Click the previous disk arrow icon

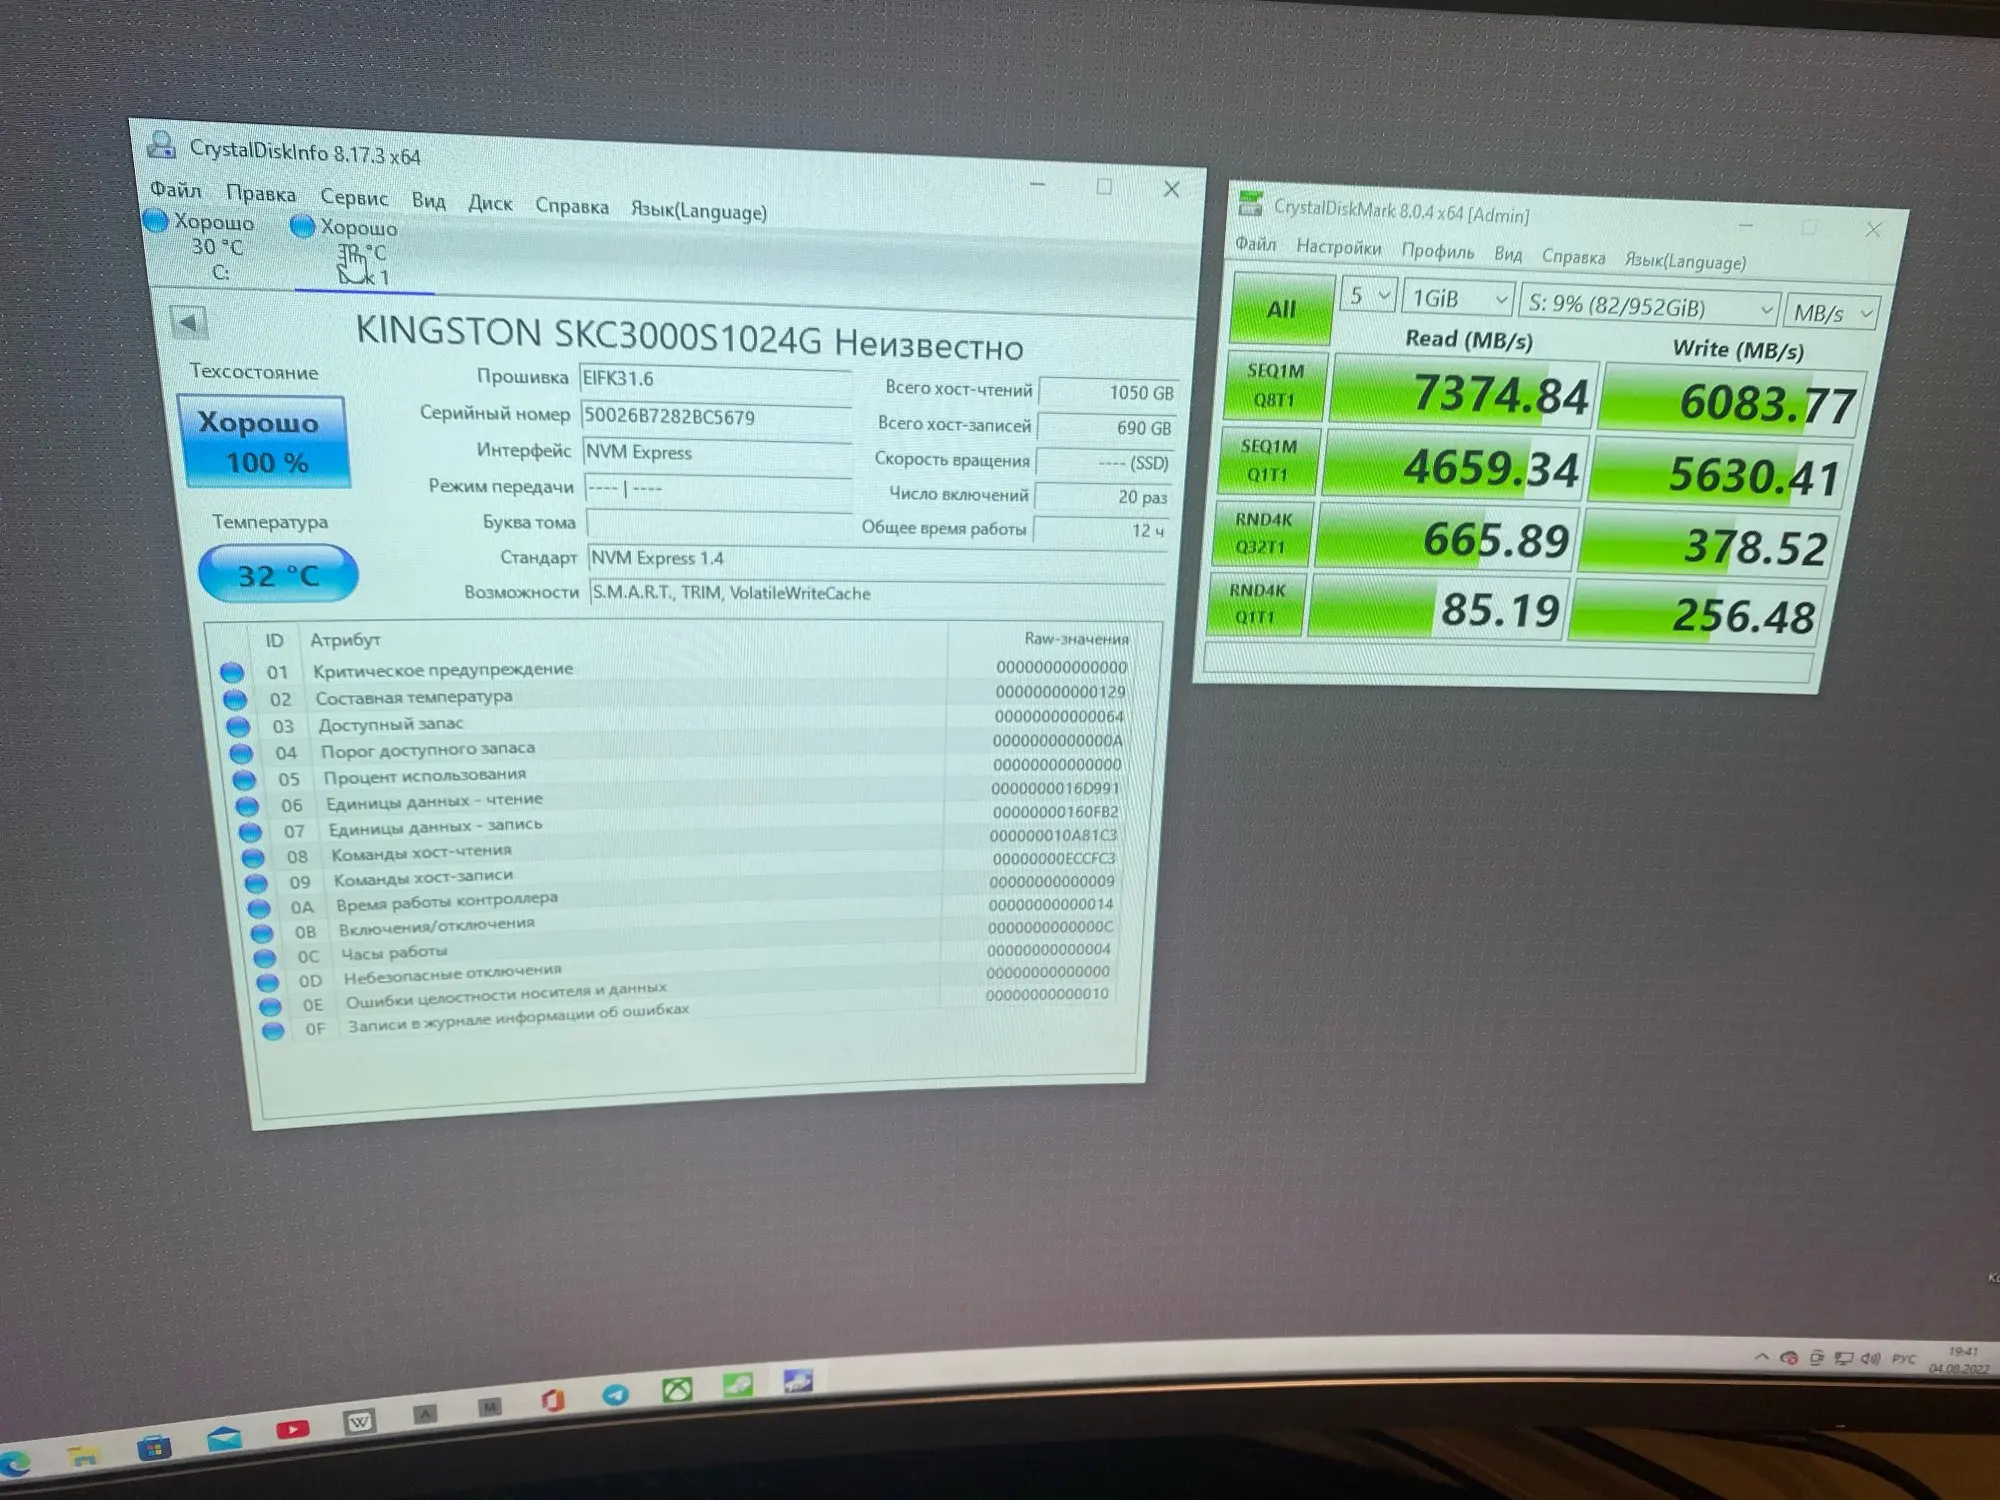coord(188,323)
